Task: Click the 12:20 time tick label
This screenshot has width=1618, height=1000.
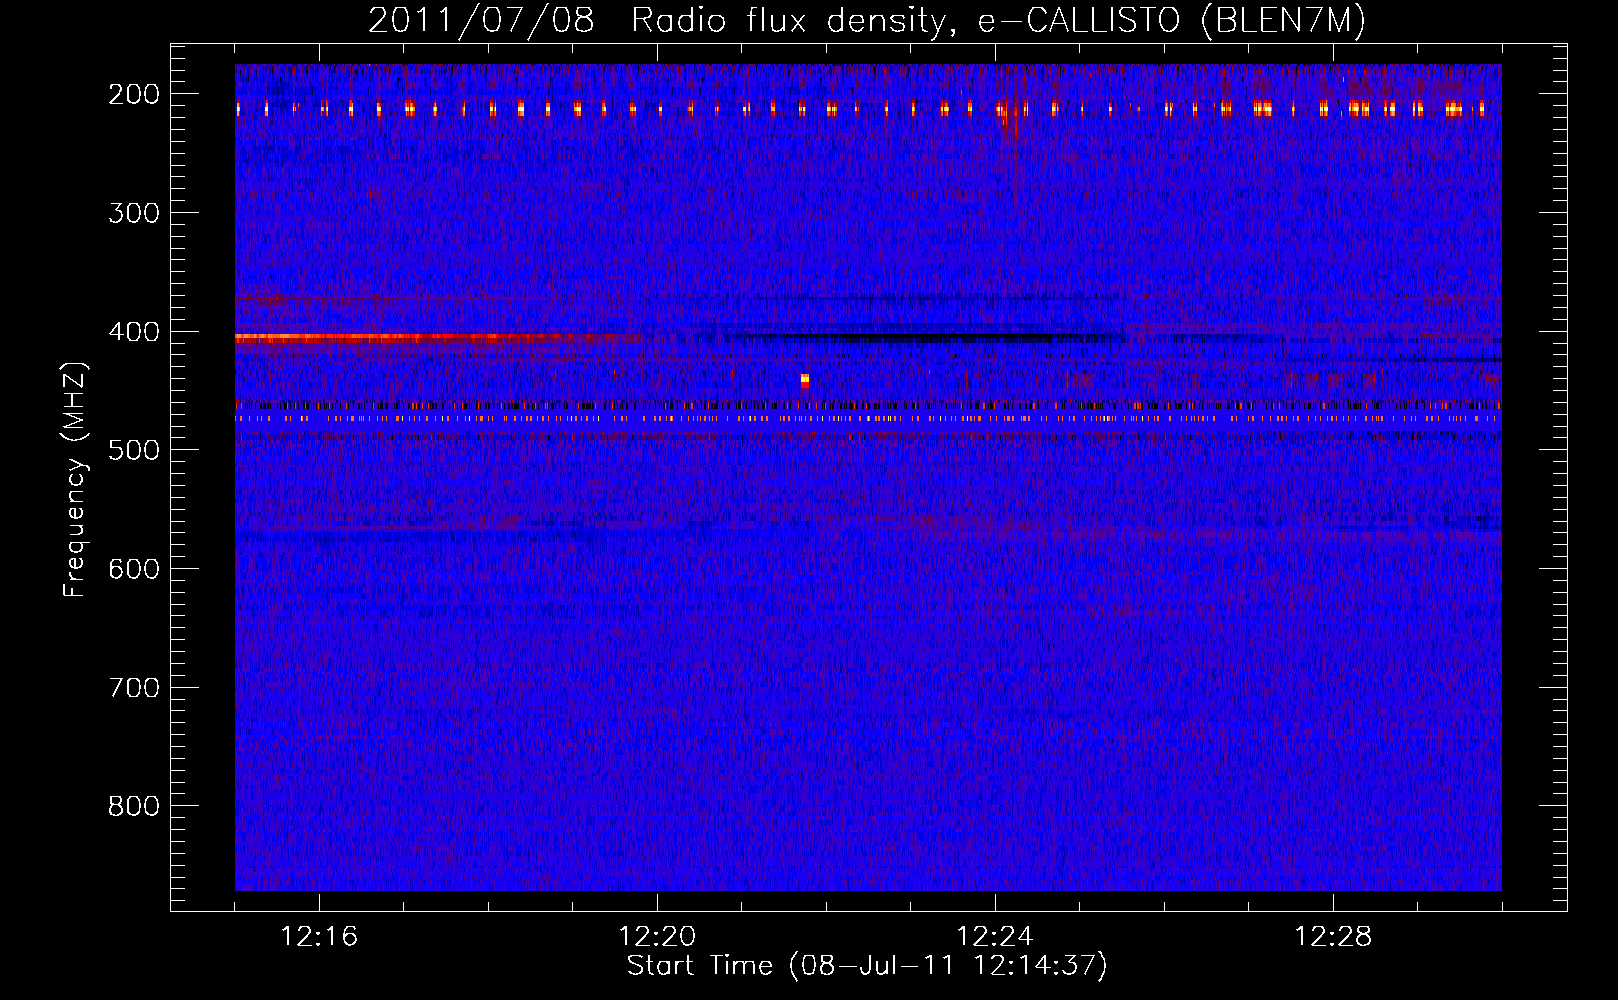Action: coord(657,937)
